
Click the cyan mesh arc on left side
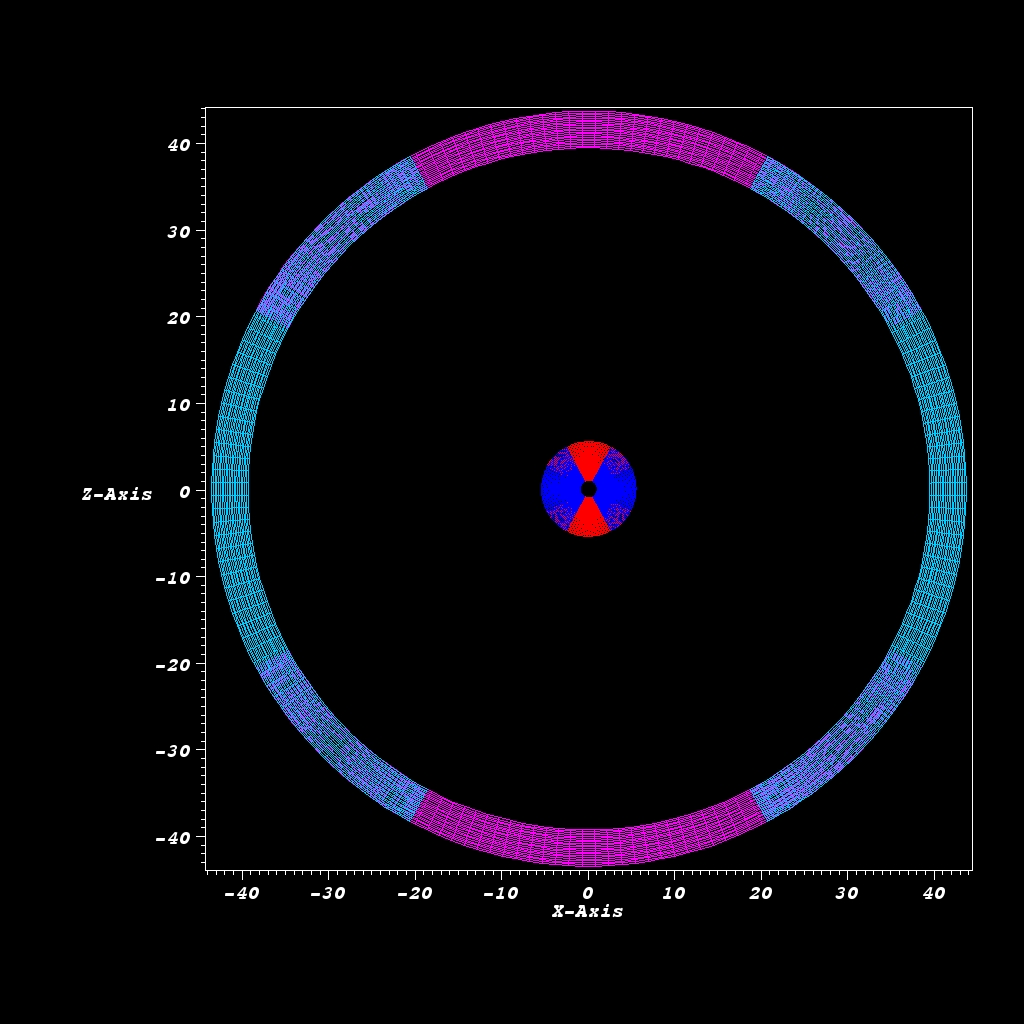[x=231, y=489]
